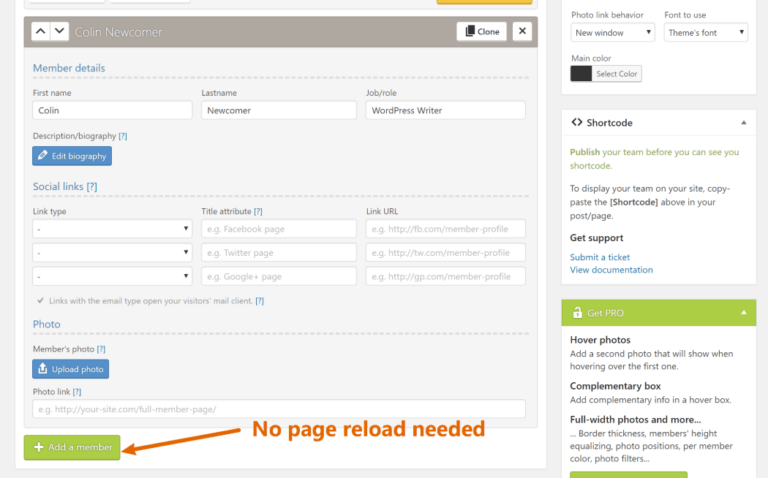Image resolution: width=768 pixels, height=478 pixels.
Task: Click the tw.com link URL field
Action: click(445, 253)
